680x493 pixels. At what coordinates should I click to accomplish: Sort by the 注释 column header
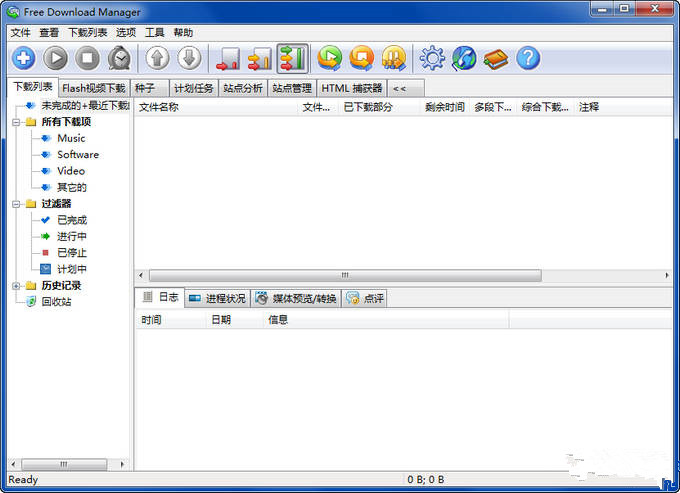[624, 107]
